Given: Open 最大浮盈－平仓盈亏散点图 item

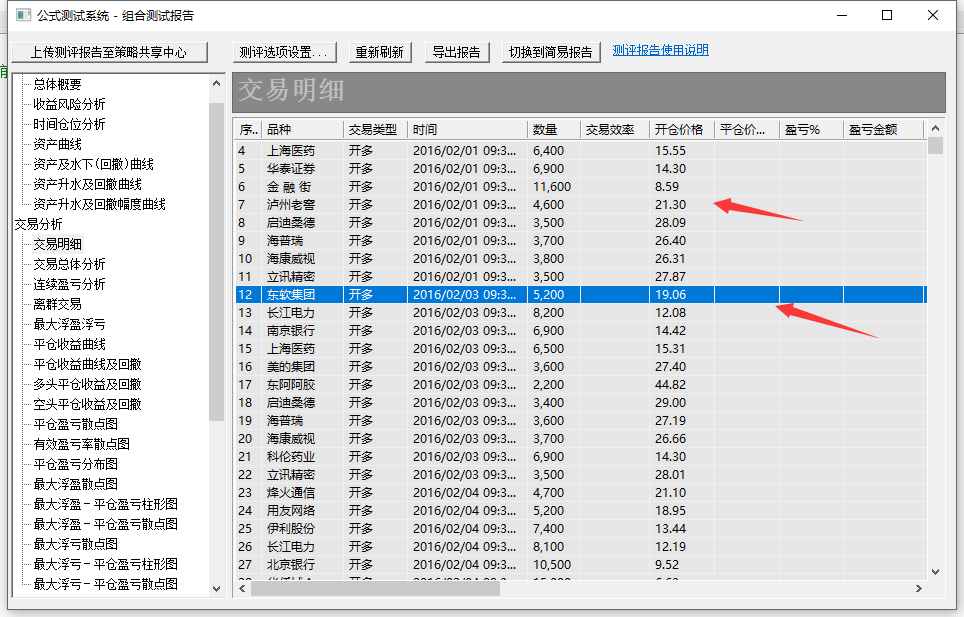Looking at the screenshot, I should 105,524.
